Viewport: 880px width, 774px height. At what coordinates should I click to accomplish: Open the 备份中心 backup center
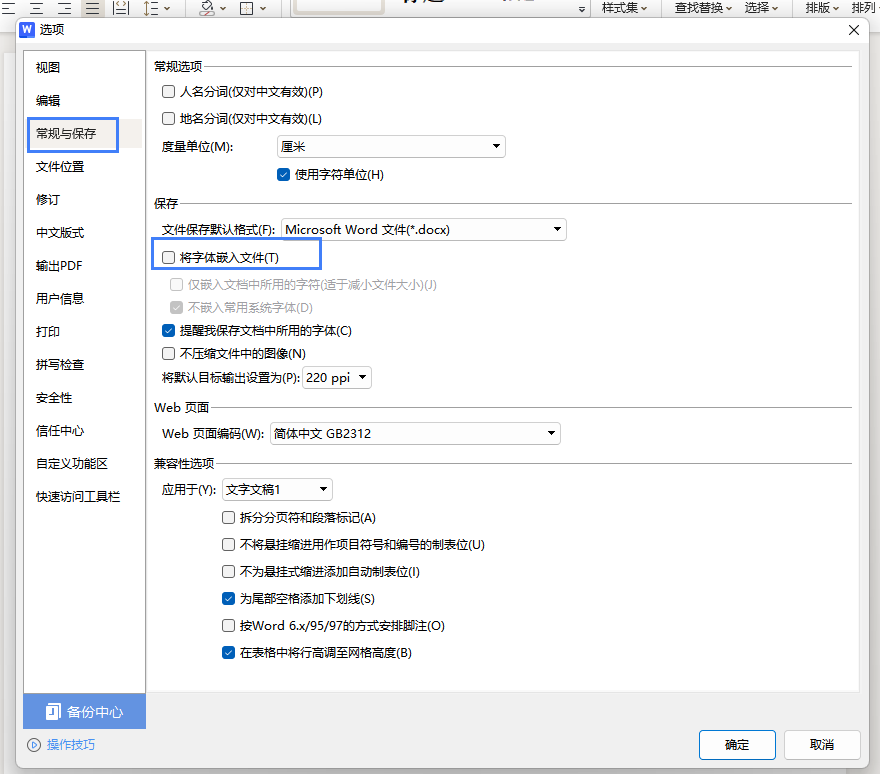85,712
